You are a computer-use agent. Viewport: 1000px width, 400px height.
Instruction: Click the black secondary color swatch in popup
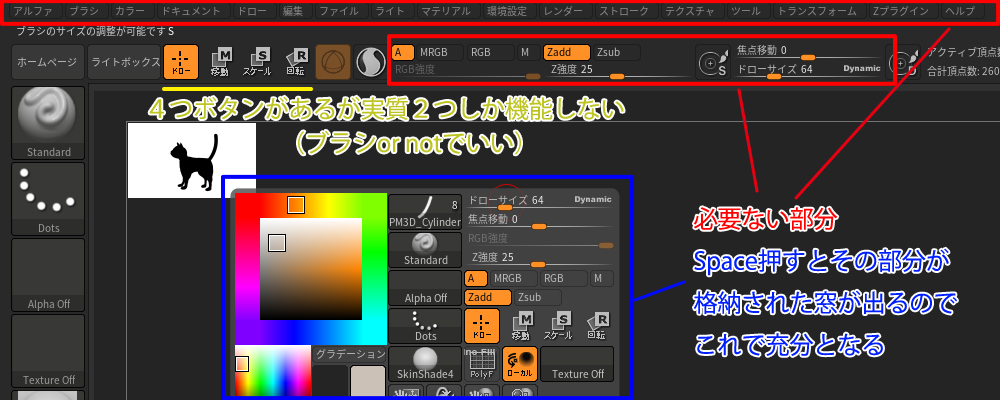[x=330, y=381]
